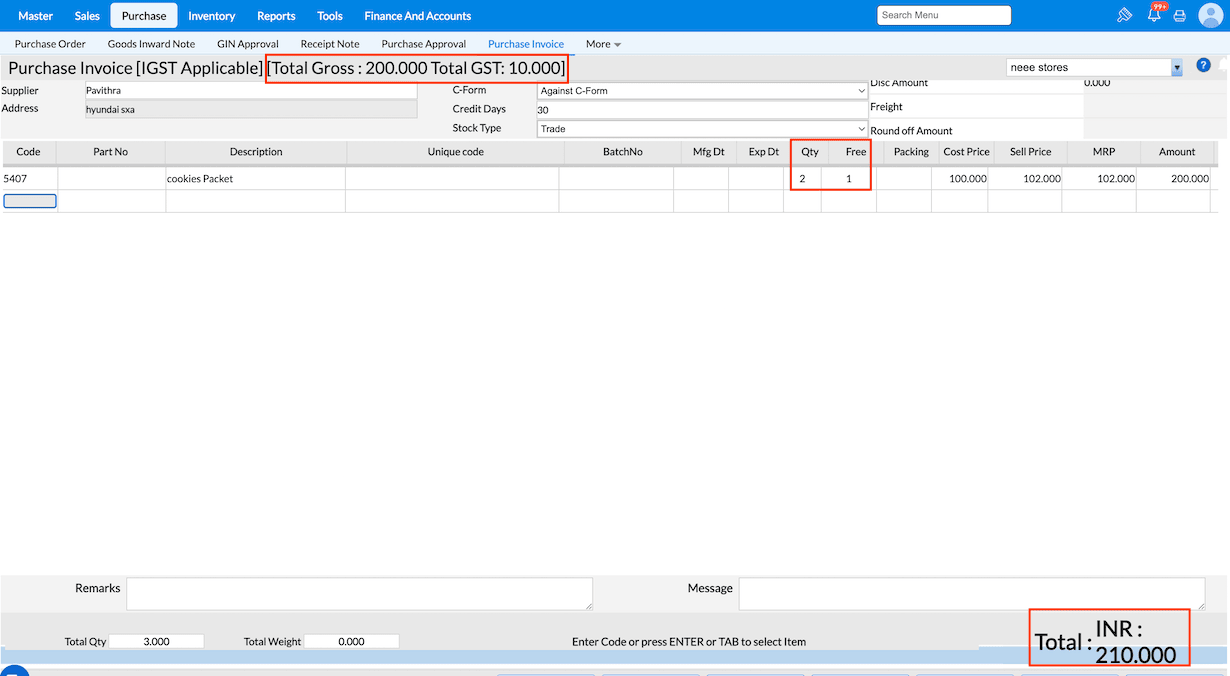The image size is (1230, 676).
Task: Click the Round off Amount label
Action: [x=911, y=131]
